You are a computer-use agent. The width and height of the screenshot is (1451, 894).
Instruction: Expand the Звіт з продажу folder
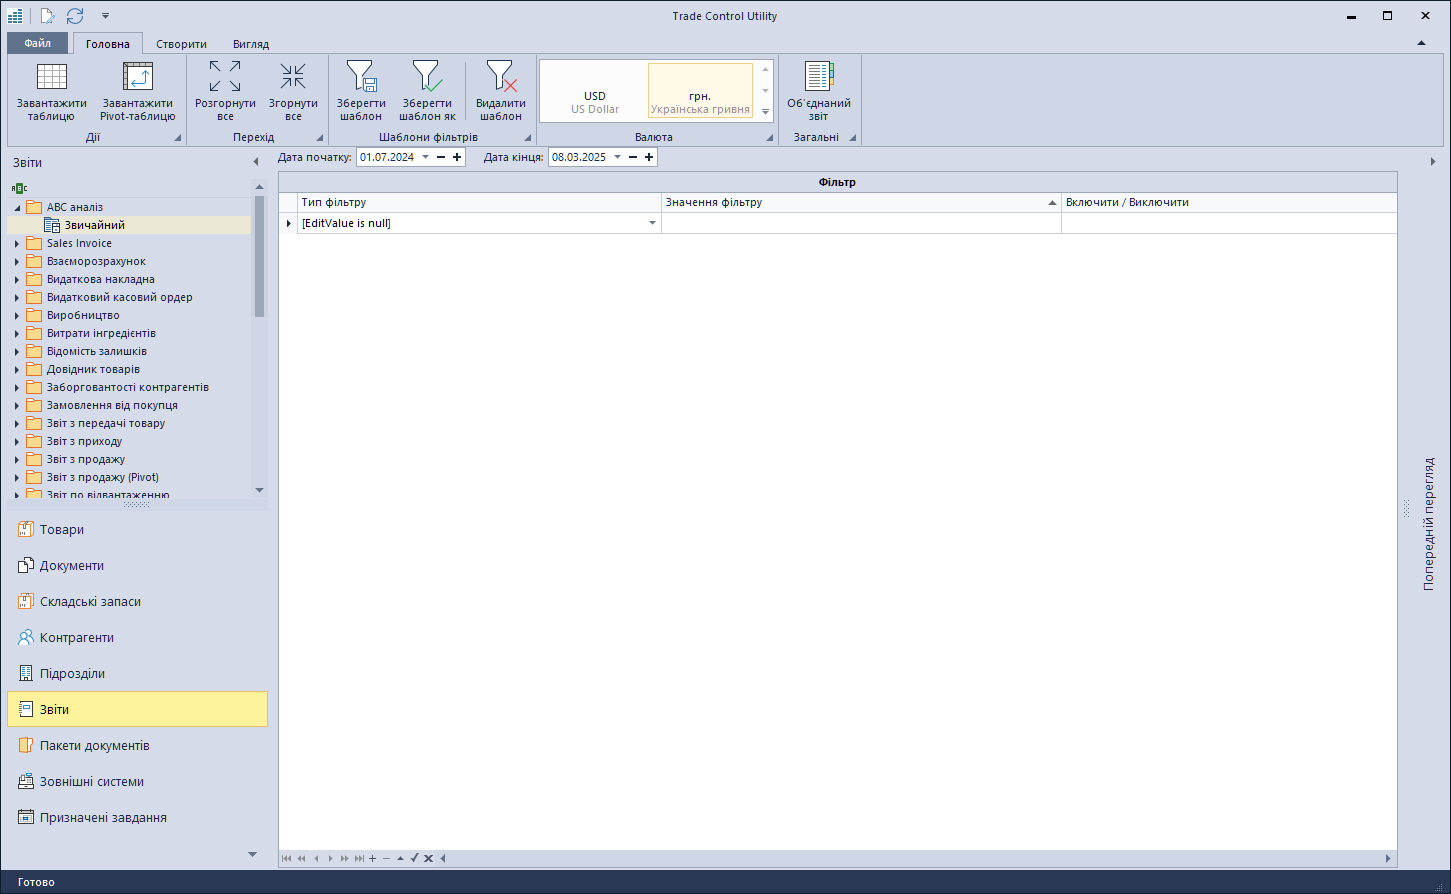[x=17, y=459]
